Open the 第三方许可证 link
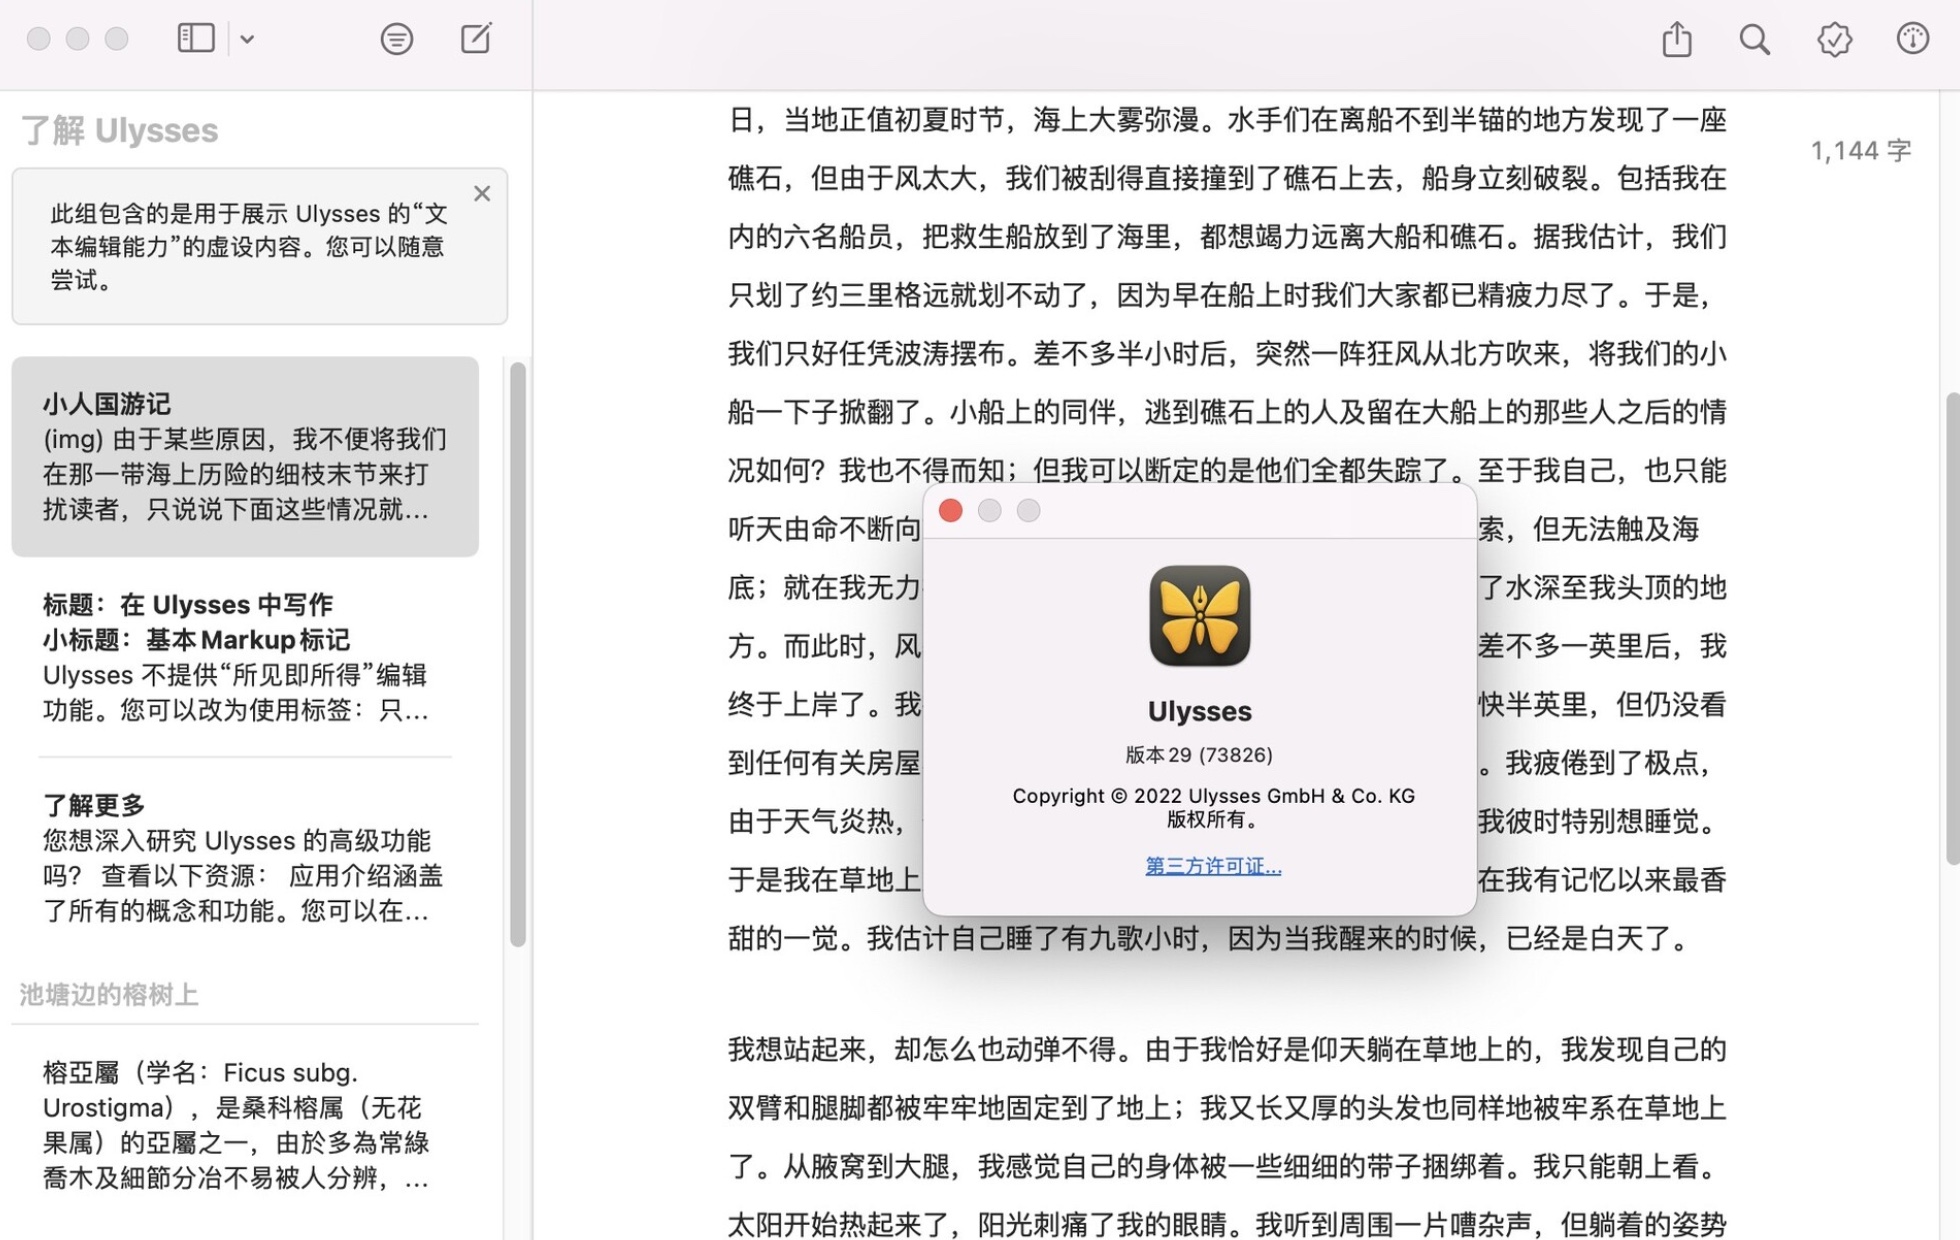This screenshot has width=1960, height=1240. (1212, 866)
